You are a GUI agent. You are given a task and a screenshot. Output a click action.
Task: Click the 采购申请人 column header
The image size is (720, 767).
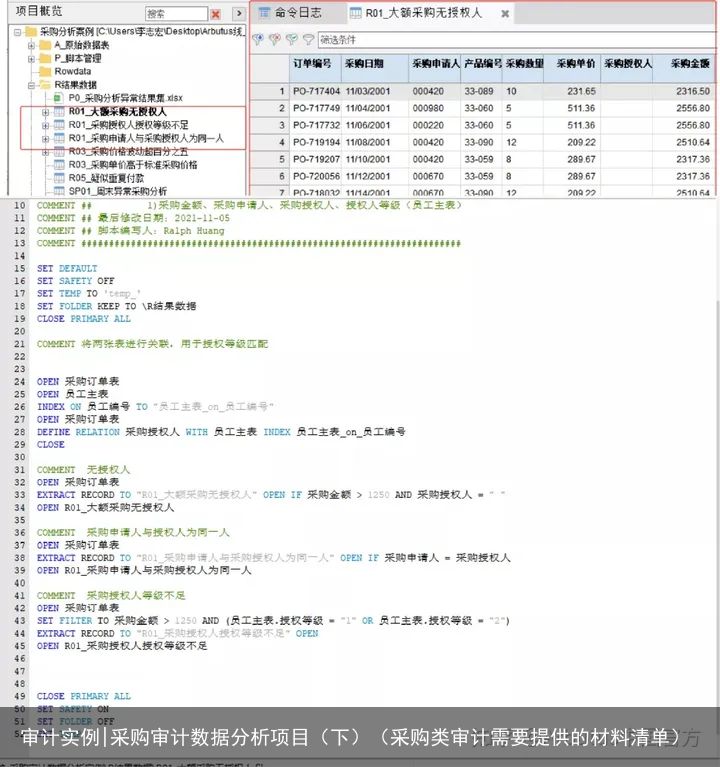(x=434, y=68)
